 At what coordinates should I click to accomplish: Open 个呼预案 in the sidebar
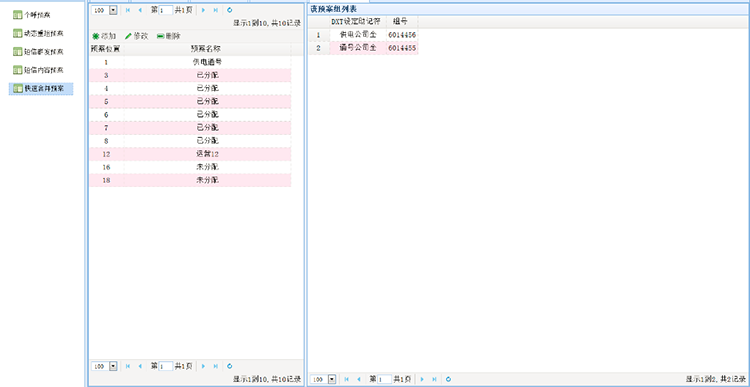pyautogui.click(x=33, y=15)
